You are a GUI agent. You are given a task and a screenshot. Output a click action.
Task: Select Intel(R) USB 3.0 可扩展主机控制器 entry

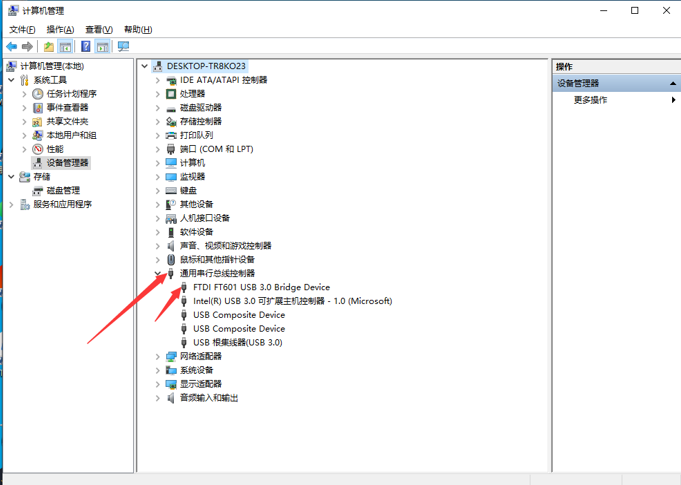coord(292,301)
